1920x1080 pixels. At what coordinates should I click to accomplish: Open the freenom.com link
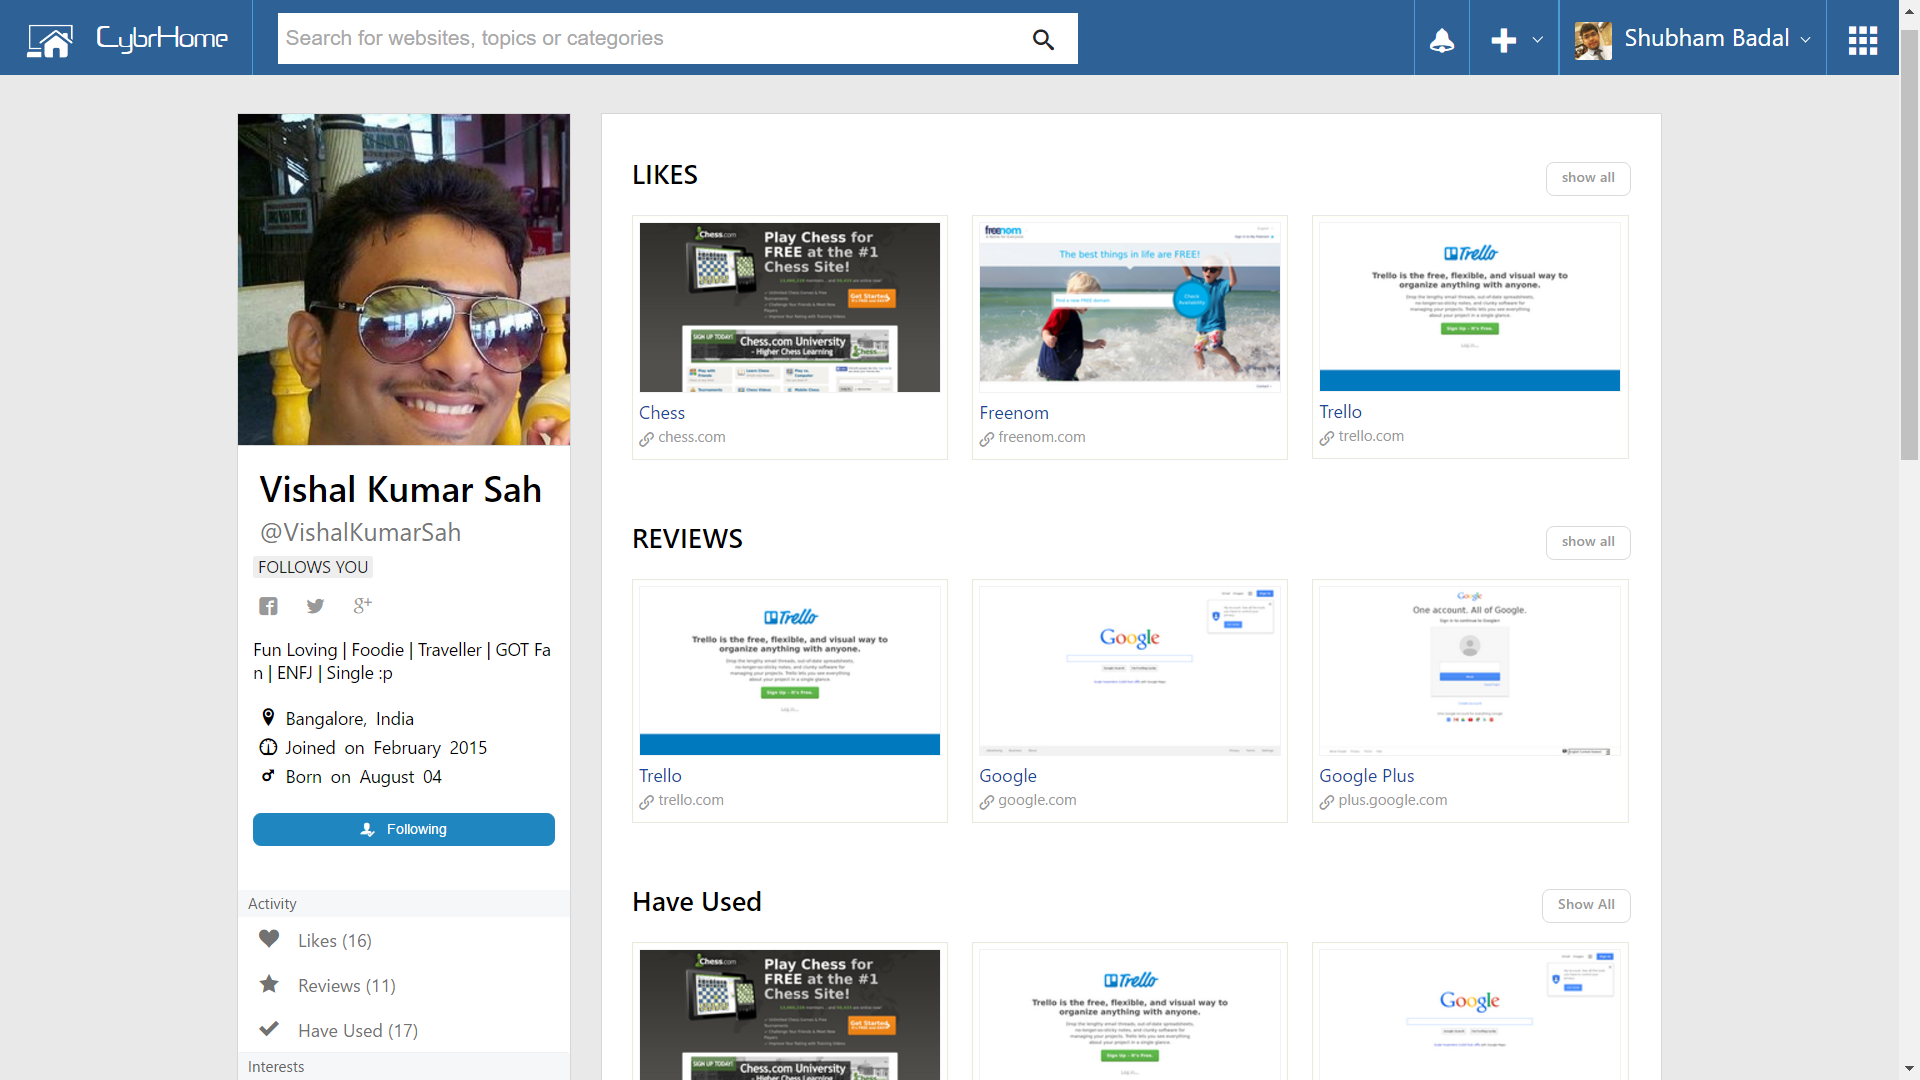click(x=1040, y=437)
